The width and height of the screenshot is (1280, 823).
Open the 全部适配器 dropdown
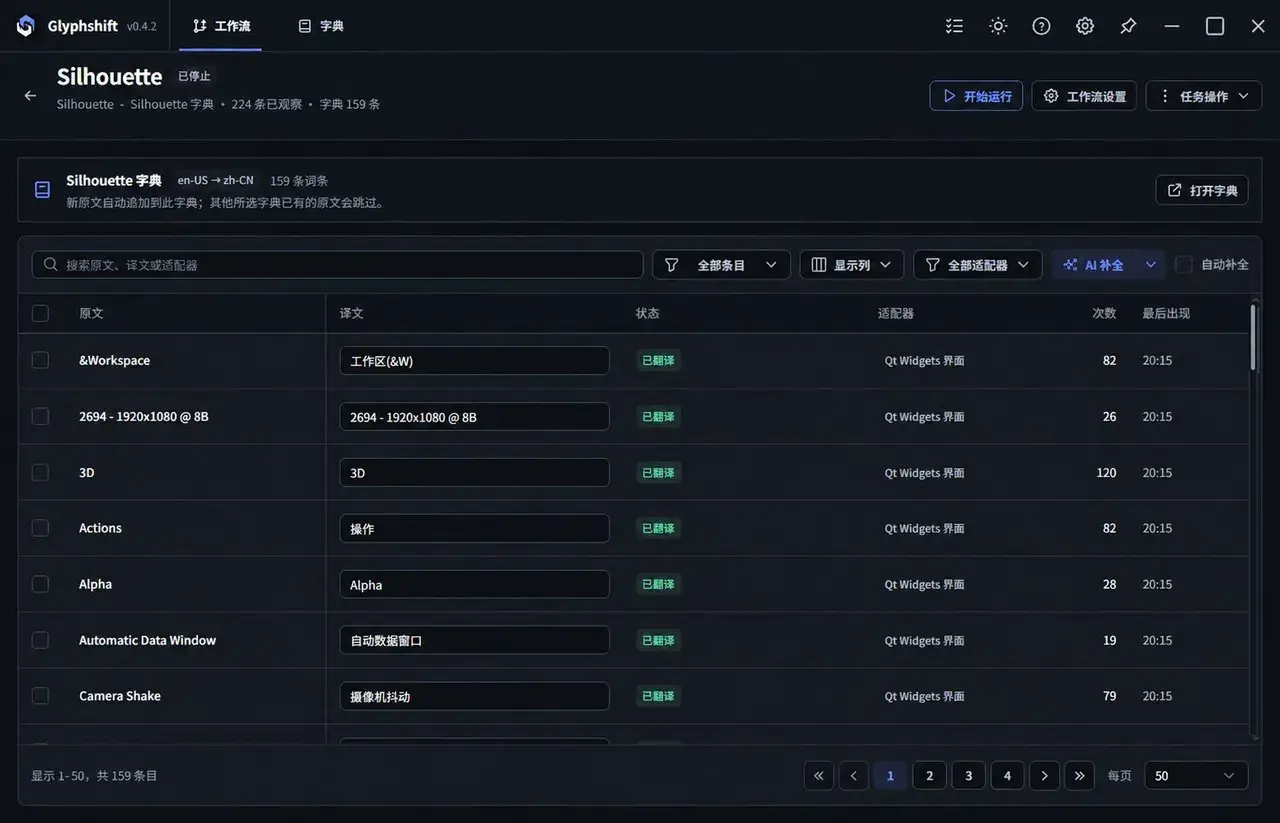click(x=978, y=265)
